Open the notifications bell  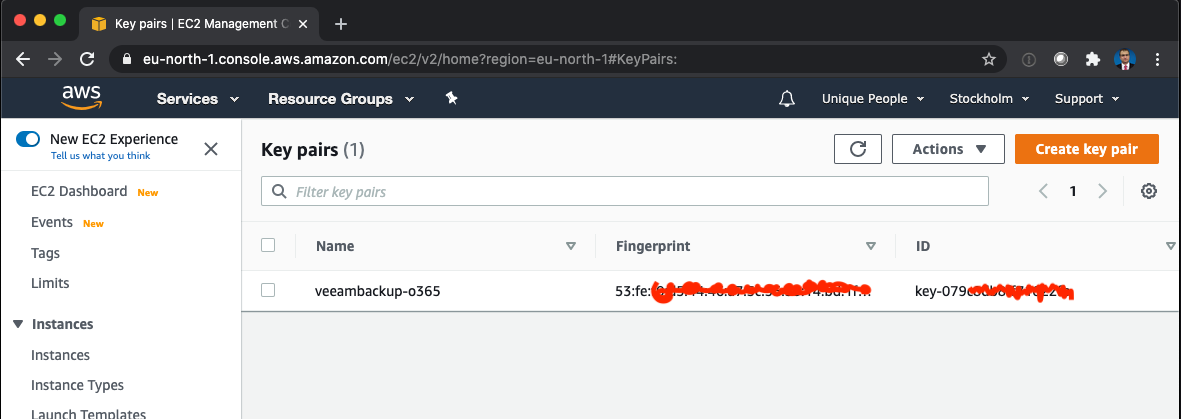[787, 99]
